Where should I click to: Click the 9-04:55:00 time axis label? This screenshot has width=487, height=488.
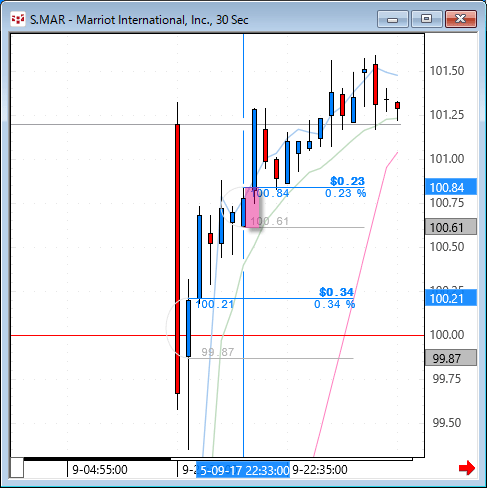(x=100, y=470)
